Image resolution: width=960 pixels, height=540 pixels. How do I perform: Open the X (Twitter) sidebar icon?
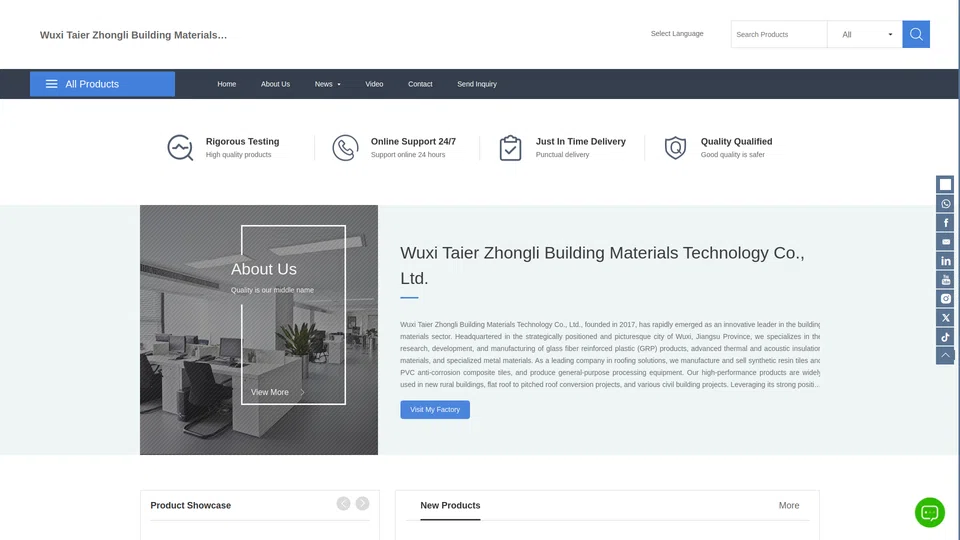coord(945,318)
